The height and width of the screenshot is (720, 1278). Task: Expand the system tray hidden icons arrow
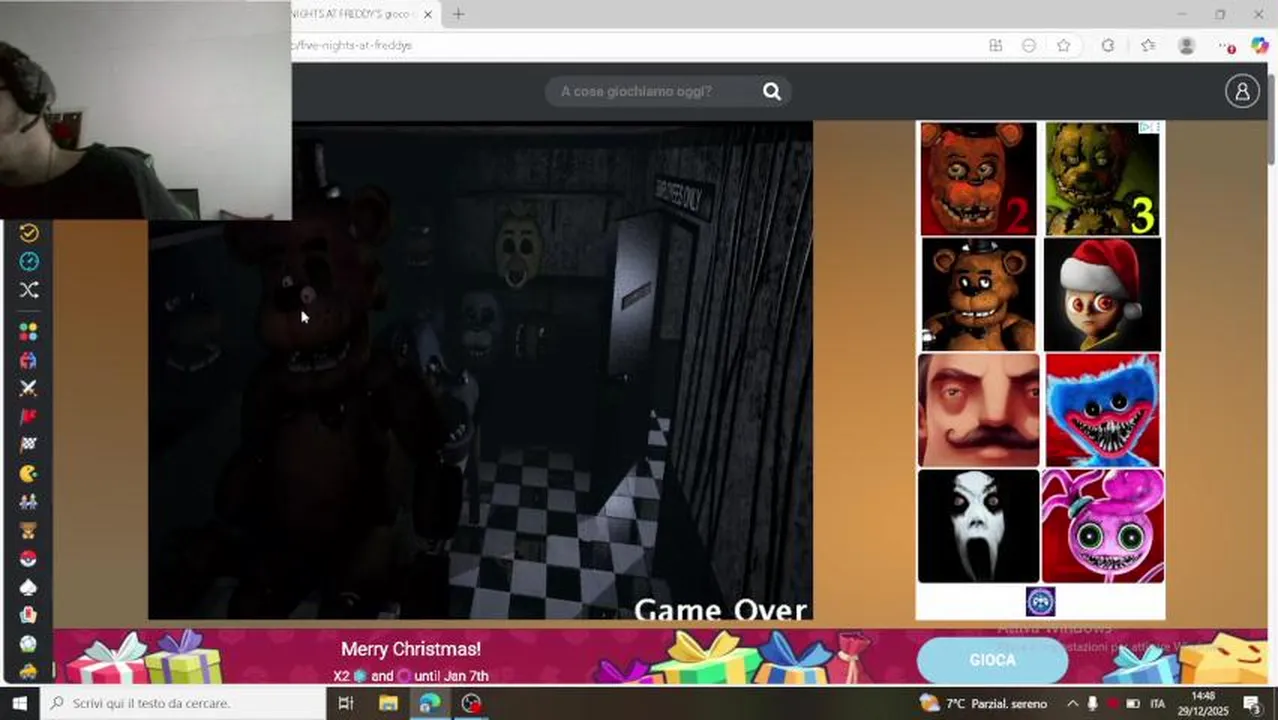click(1072, 703)
